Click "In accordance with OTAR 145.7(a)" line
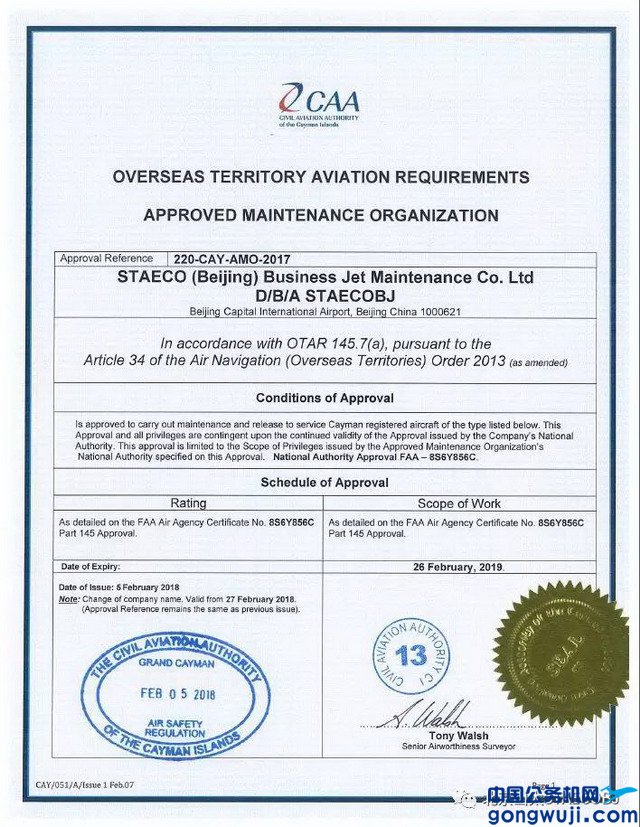The image size is (640, 827). [326, 344]
